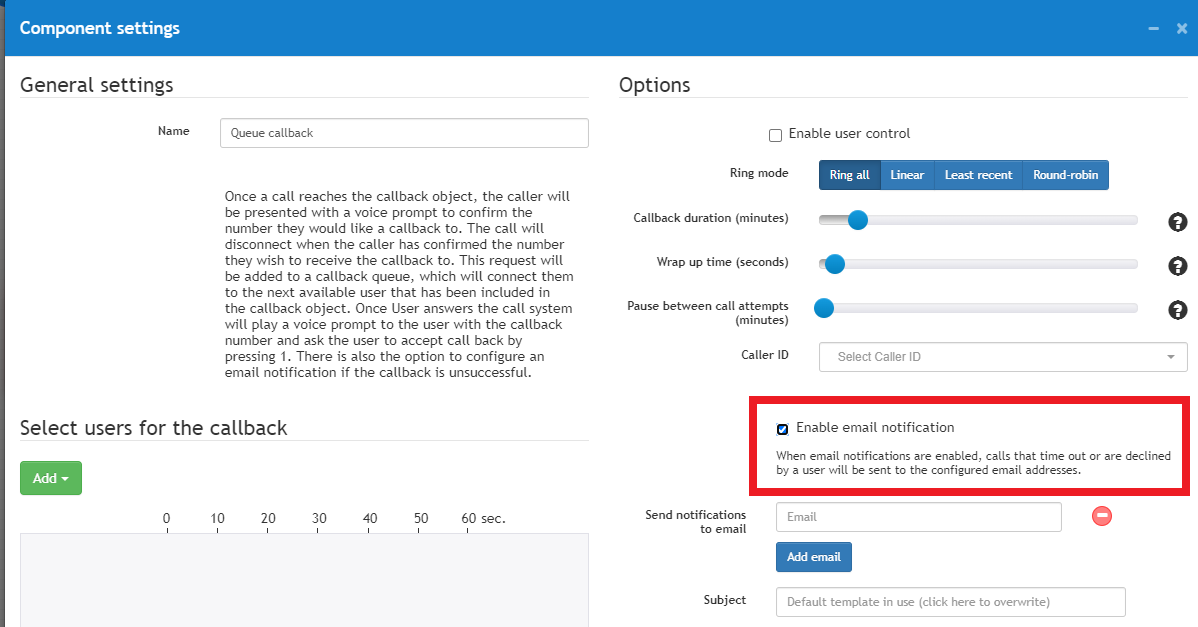This screenshot has height=627, width=1198.
Task: Click Callback duration slider handle
Action: pyautogui.click(x=858, y=220)
